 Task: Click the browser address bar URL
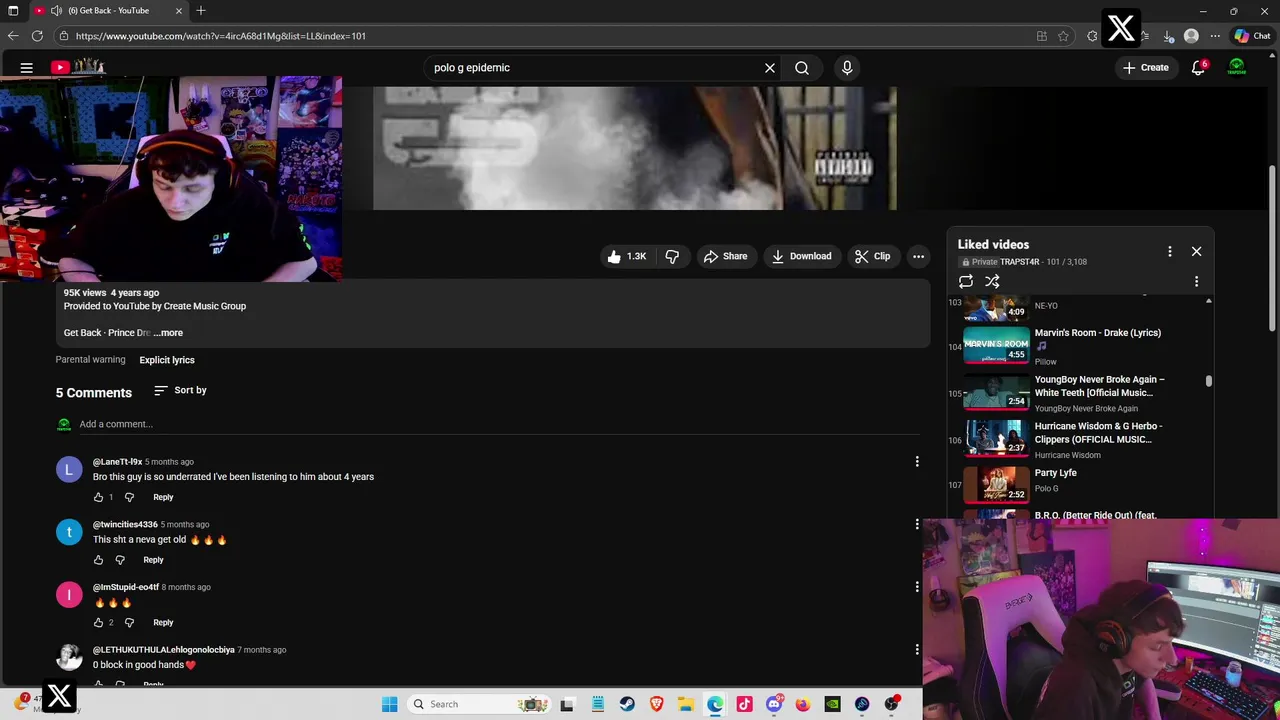coord(220,36)
